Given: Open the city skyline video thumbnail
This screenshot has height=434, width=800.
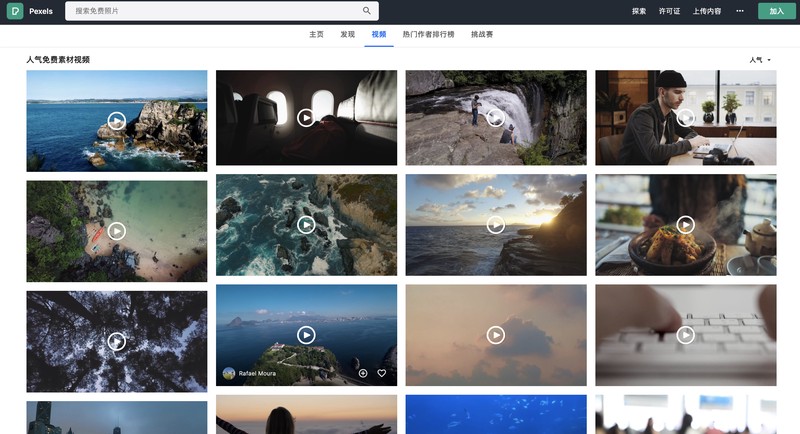Looking at the screenshot, I should coord(117,418).
